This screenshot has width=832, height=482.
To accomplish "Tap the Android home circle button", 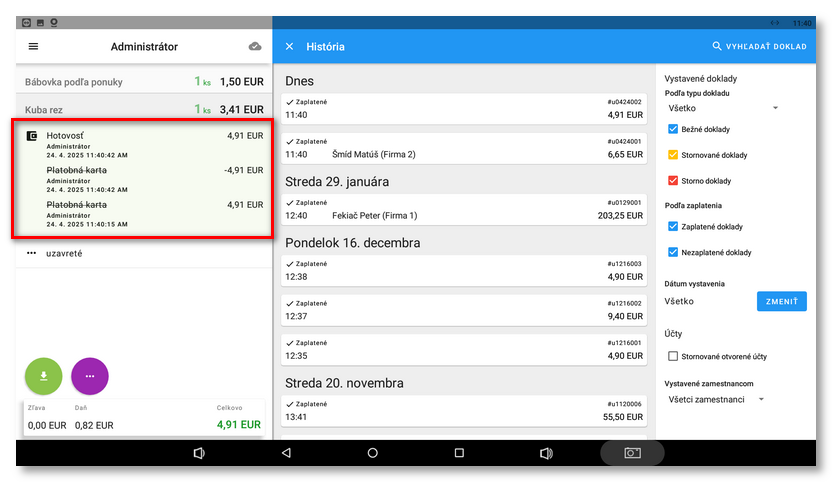I will pos(373,453).
